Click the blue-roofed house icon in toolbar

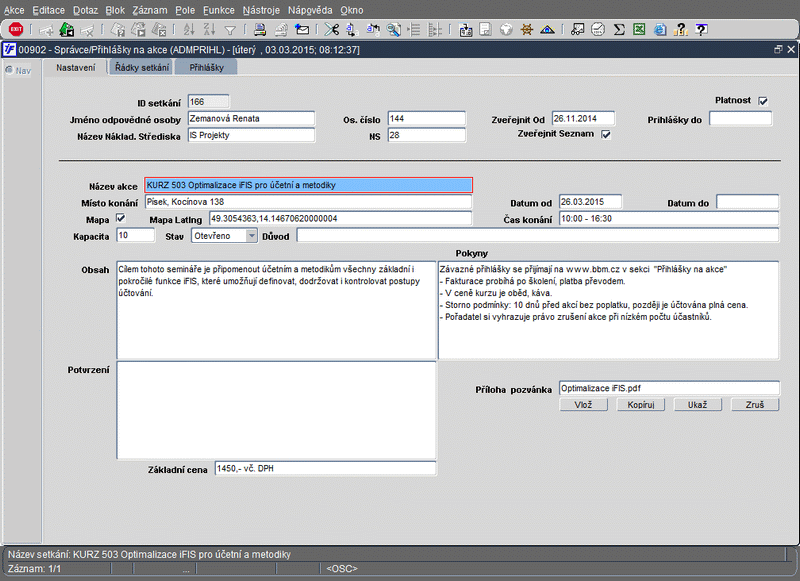click(x=547, y=30)
